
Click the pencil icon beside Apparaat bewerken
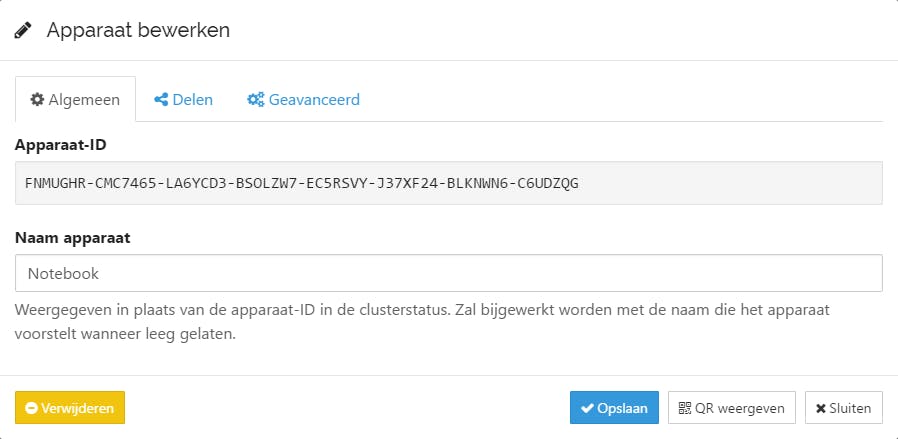(23, 31)
